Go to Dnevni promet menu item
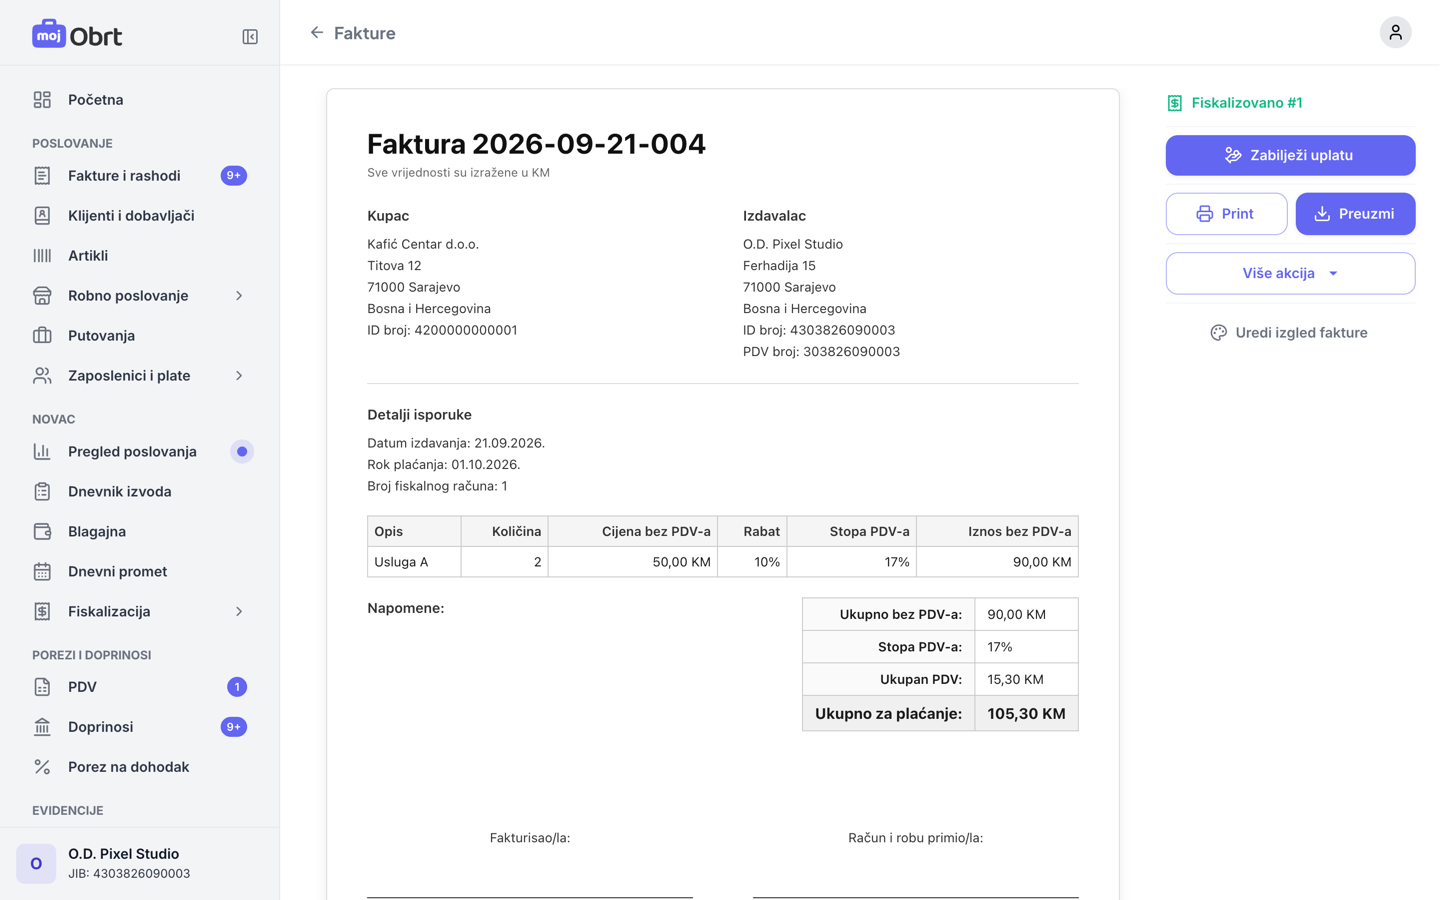1440x900 pixels. click(x=140, y=572)
